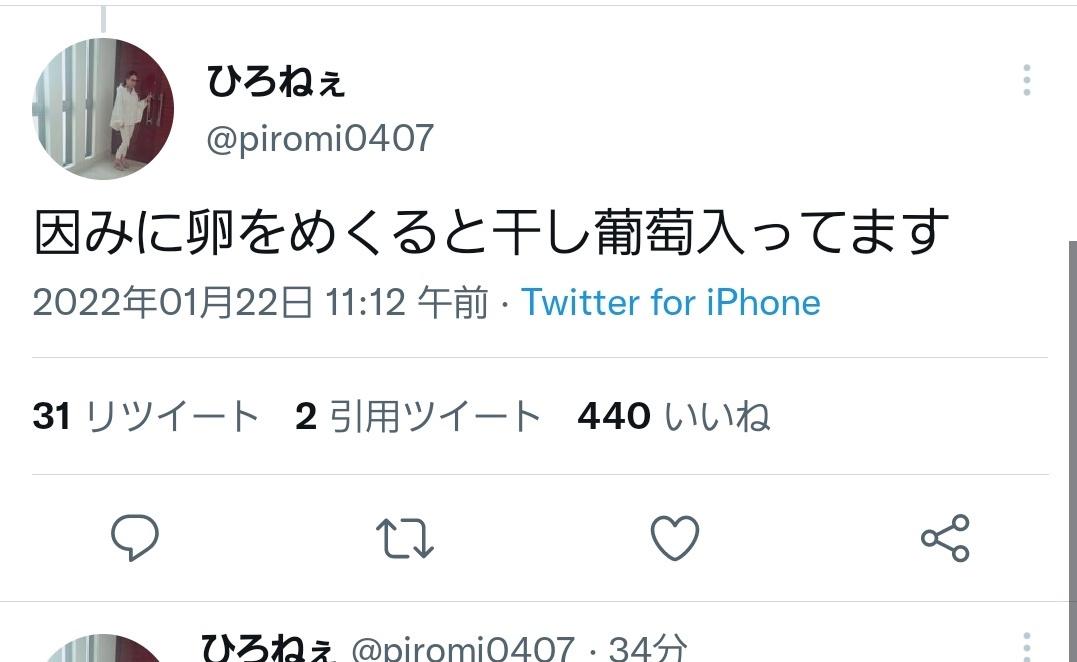
Task: Open the three-dot menu on main tweet
Action: click(1027, 80)
